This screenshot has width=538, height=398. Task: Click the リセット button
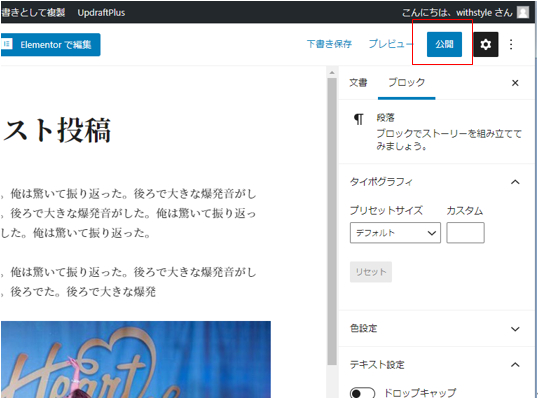[371, 272]
